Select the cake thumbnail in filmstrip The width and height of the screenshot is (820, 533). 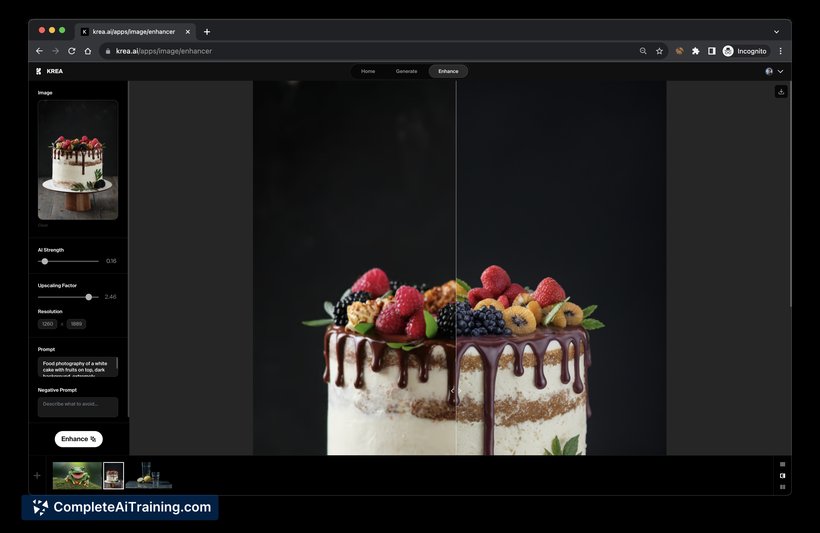pos(113,475)
